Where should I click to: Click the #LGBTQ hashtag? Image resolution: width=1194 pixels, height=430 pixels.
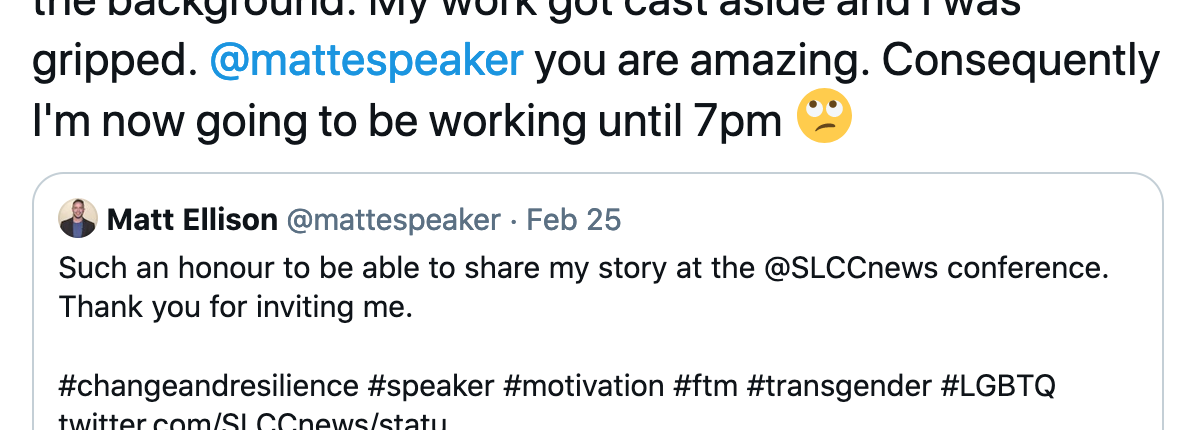coord(998,386)
